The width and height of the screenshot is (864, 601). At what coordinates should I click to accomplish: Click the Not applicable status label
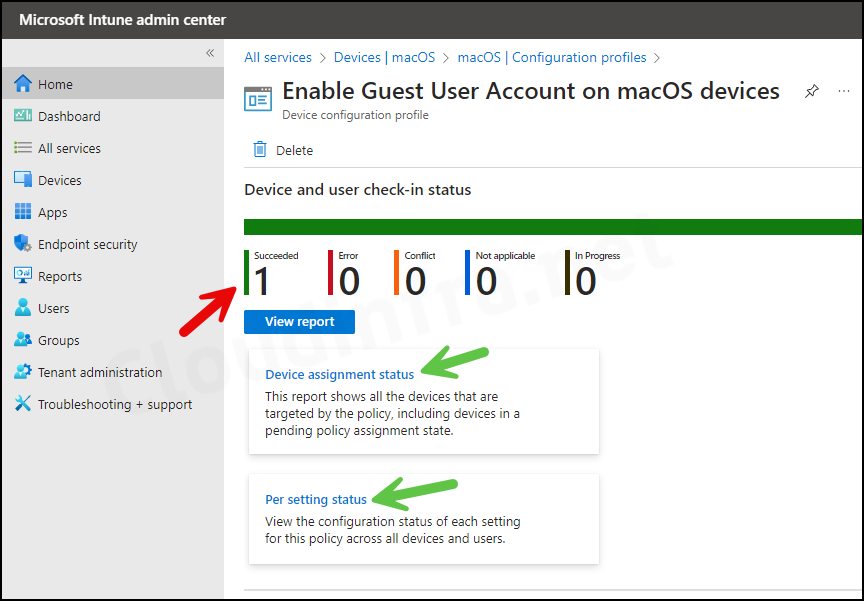505,256
